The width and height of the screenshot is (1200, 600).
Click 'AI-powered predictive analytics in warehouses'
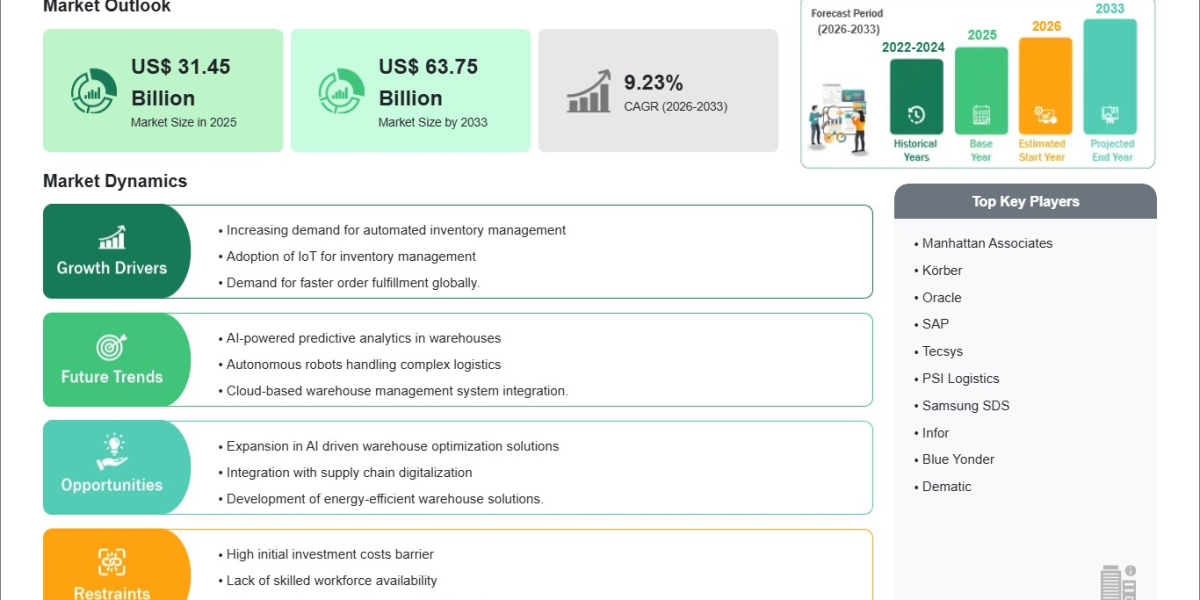click(x=364, y=338)
